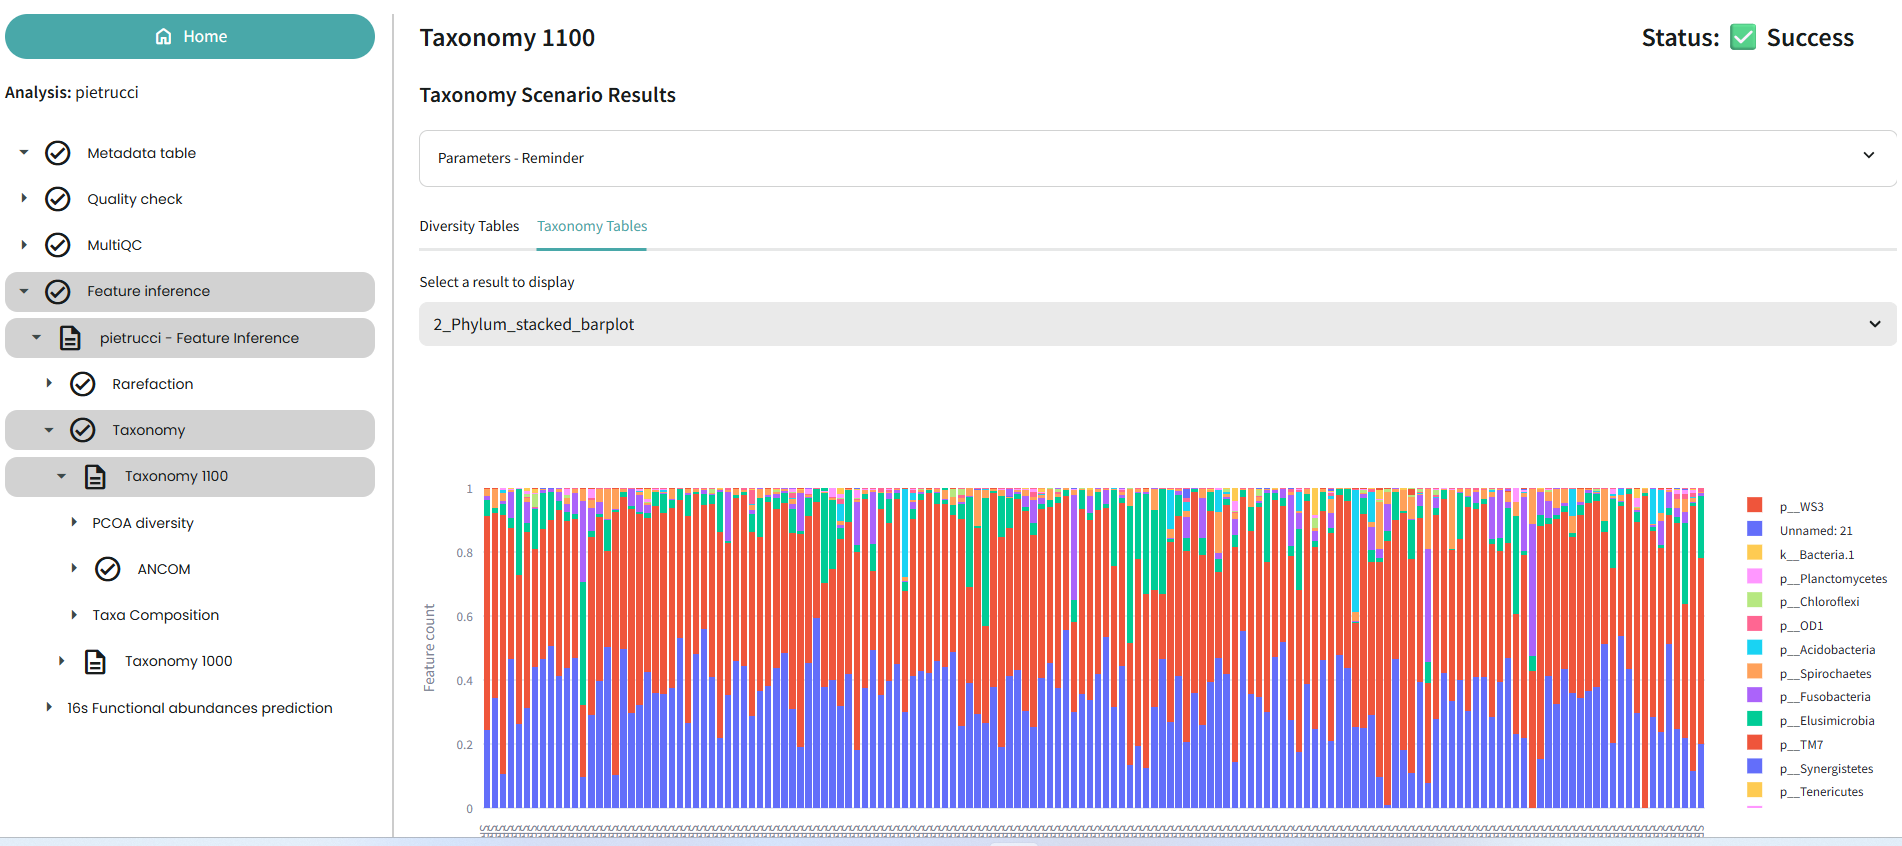Open Taxa Composition in sidebar

(156, 615)
